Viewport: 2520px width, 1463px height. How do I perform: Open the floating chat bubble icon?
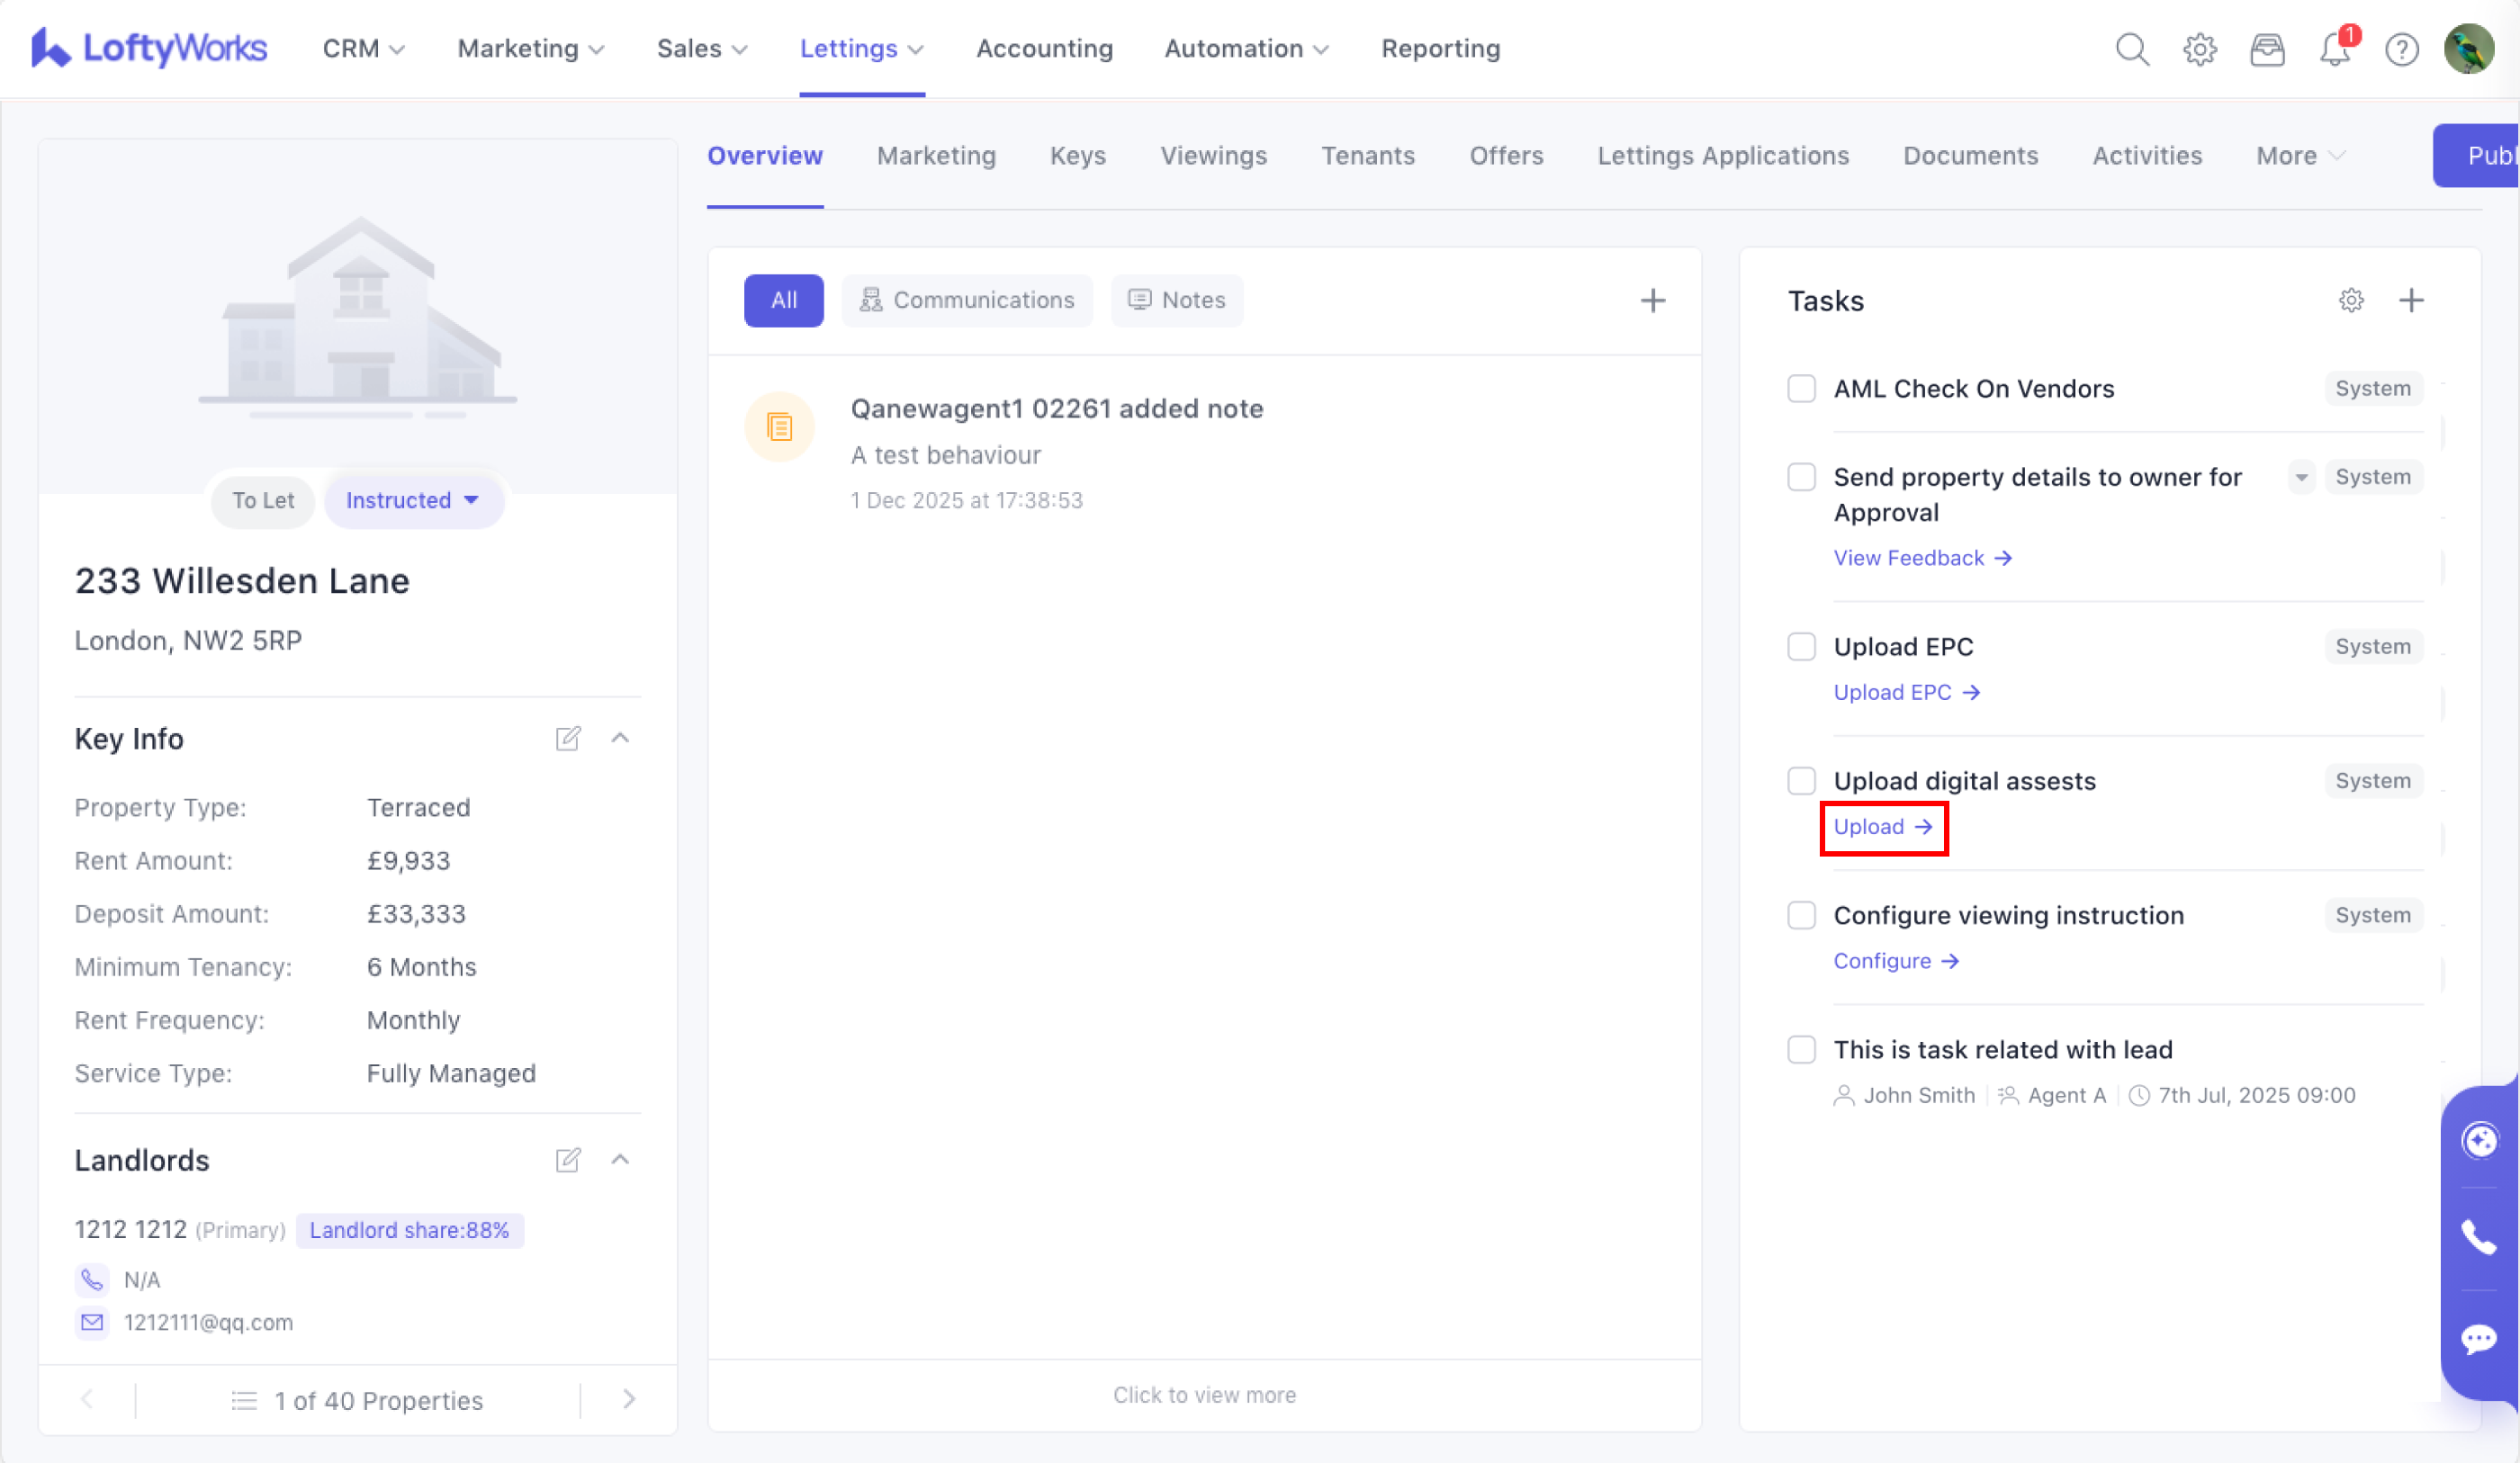[2478, 1338]
